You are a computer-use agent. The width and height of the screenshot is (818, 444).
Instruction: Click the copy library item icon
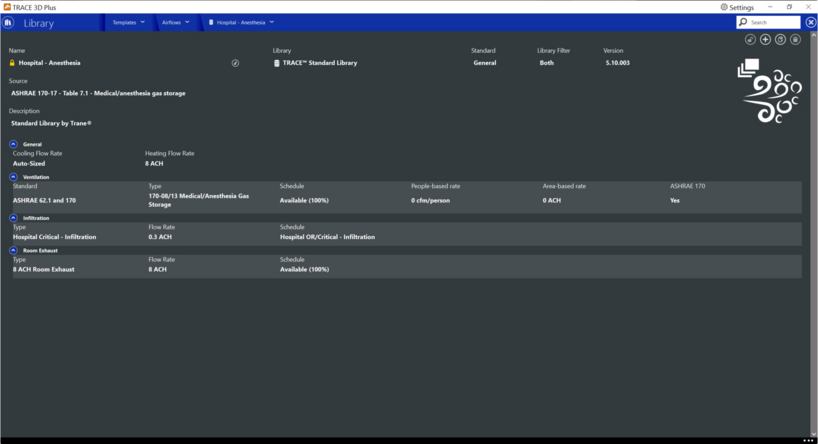pyautogui.click(x=780, y=40)
